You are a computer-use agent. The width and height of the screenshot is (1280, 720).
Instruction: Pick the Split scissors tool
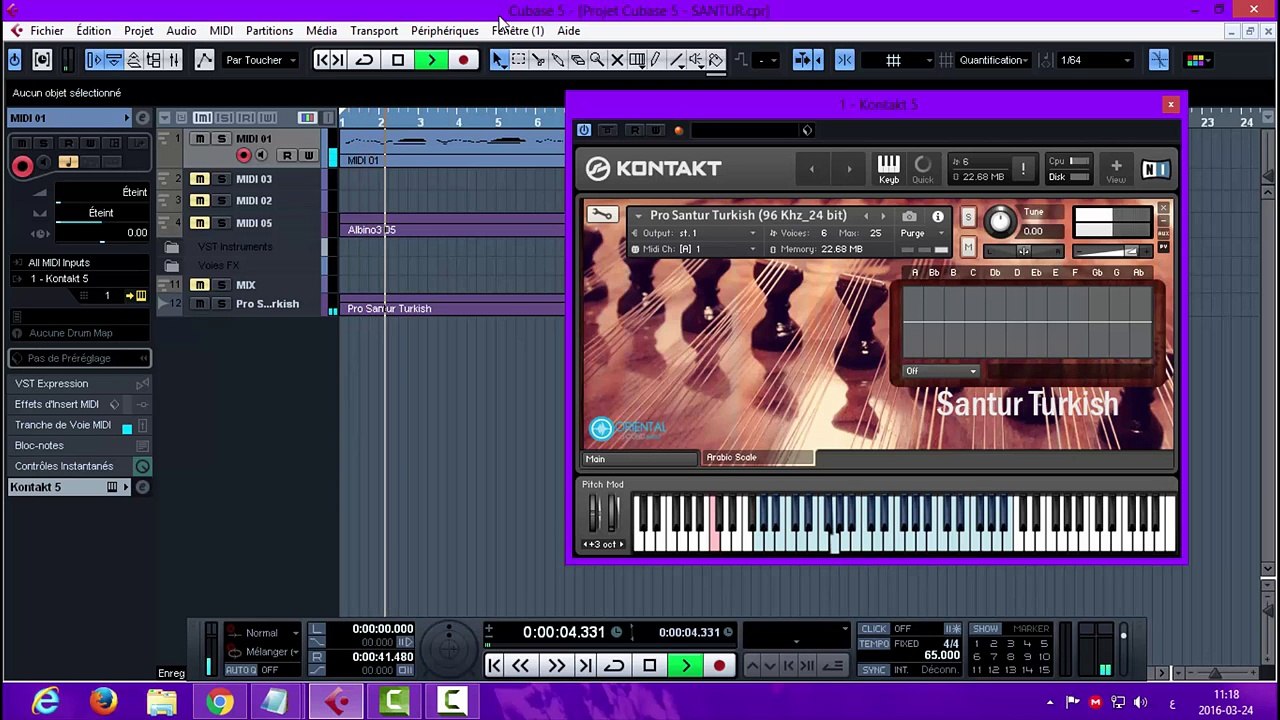click(538, 60)
